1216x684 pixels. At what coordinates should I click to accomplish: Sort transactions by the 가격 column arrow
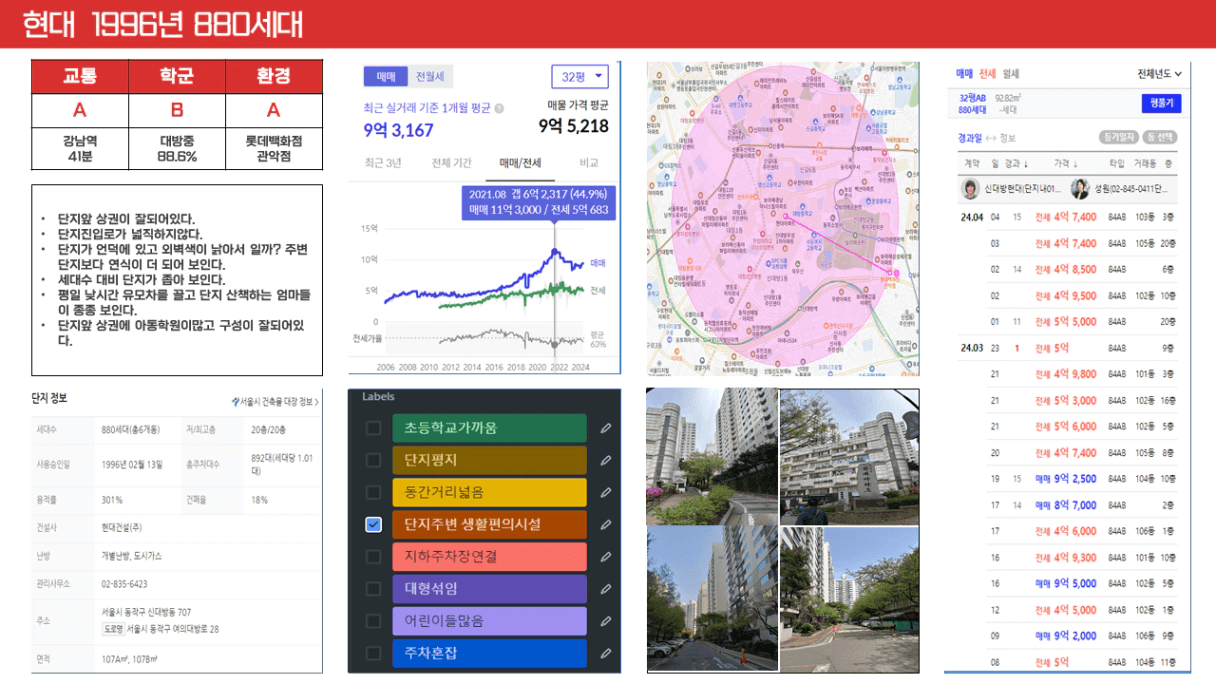tap(1075, 163)
